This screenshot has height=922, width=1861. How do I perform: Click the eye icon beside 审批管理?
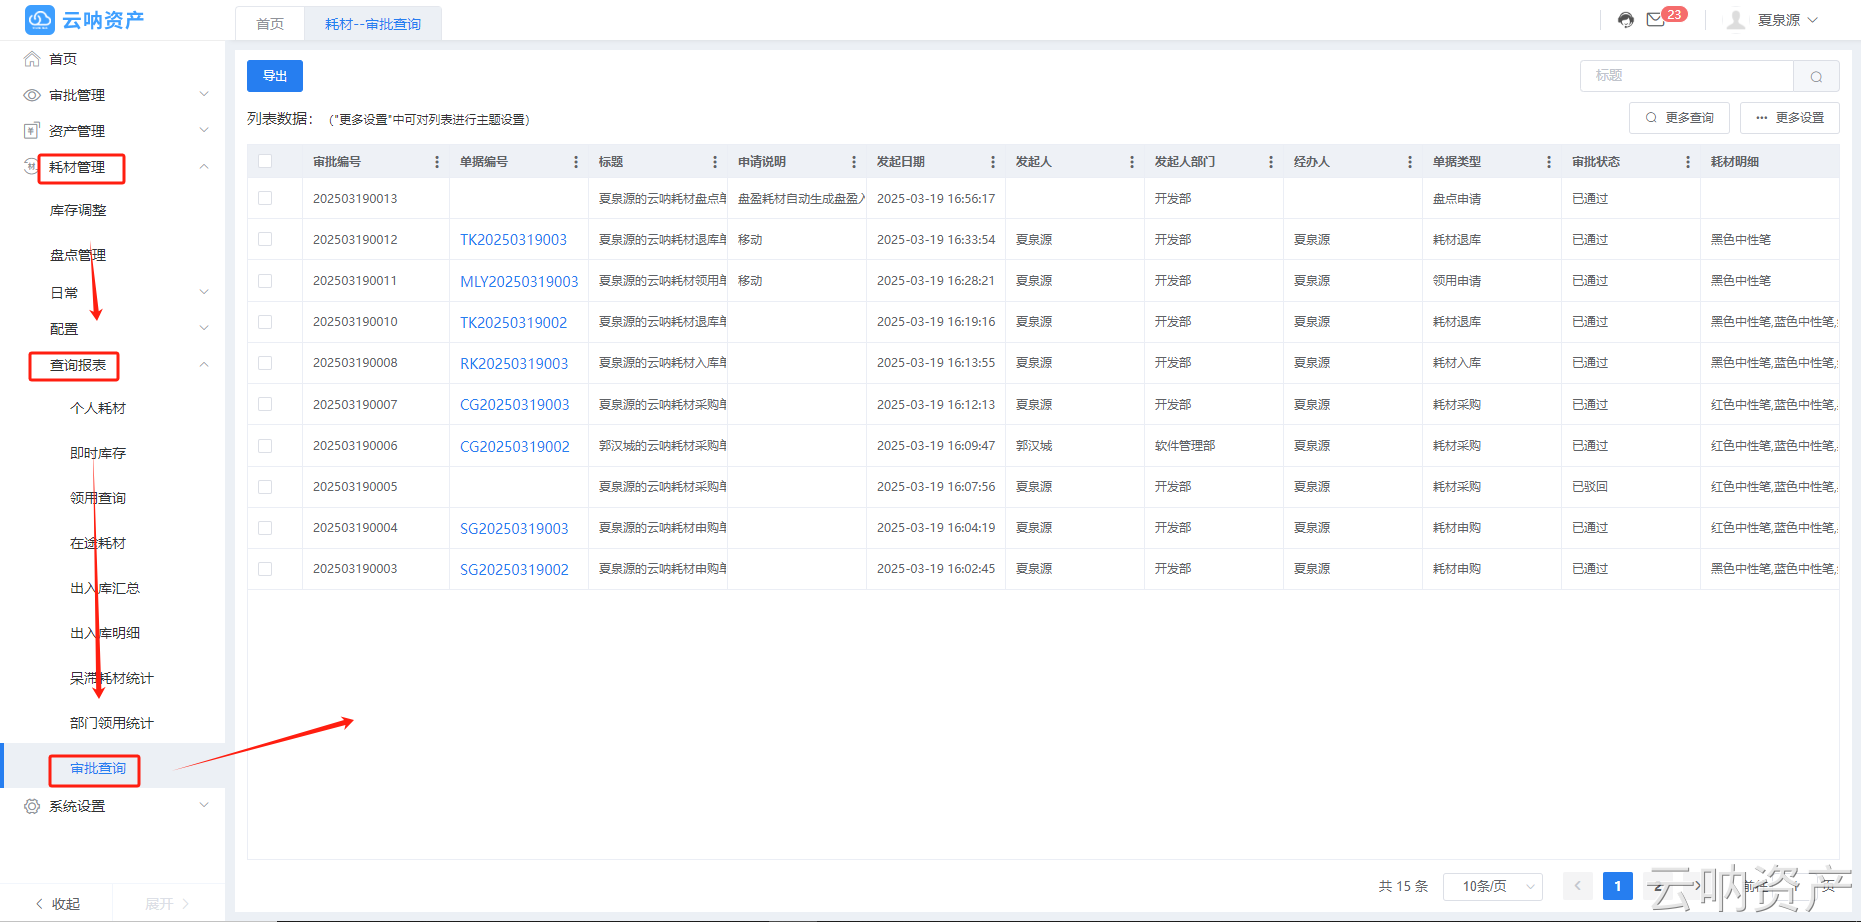[32, 95]
